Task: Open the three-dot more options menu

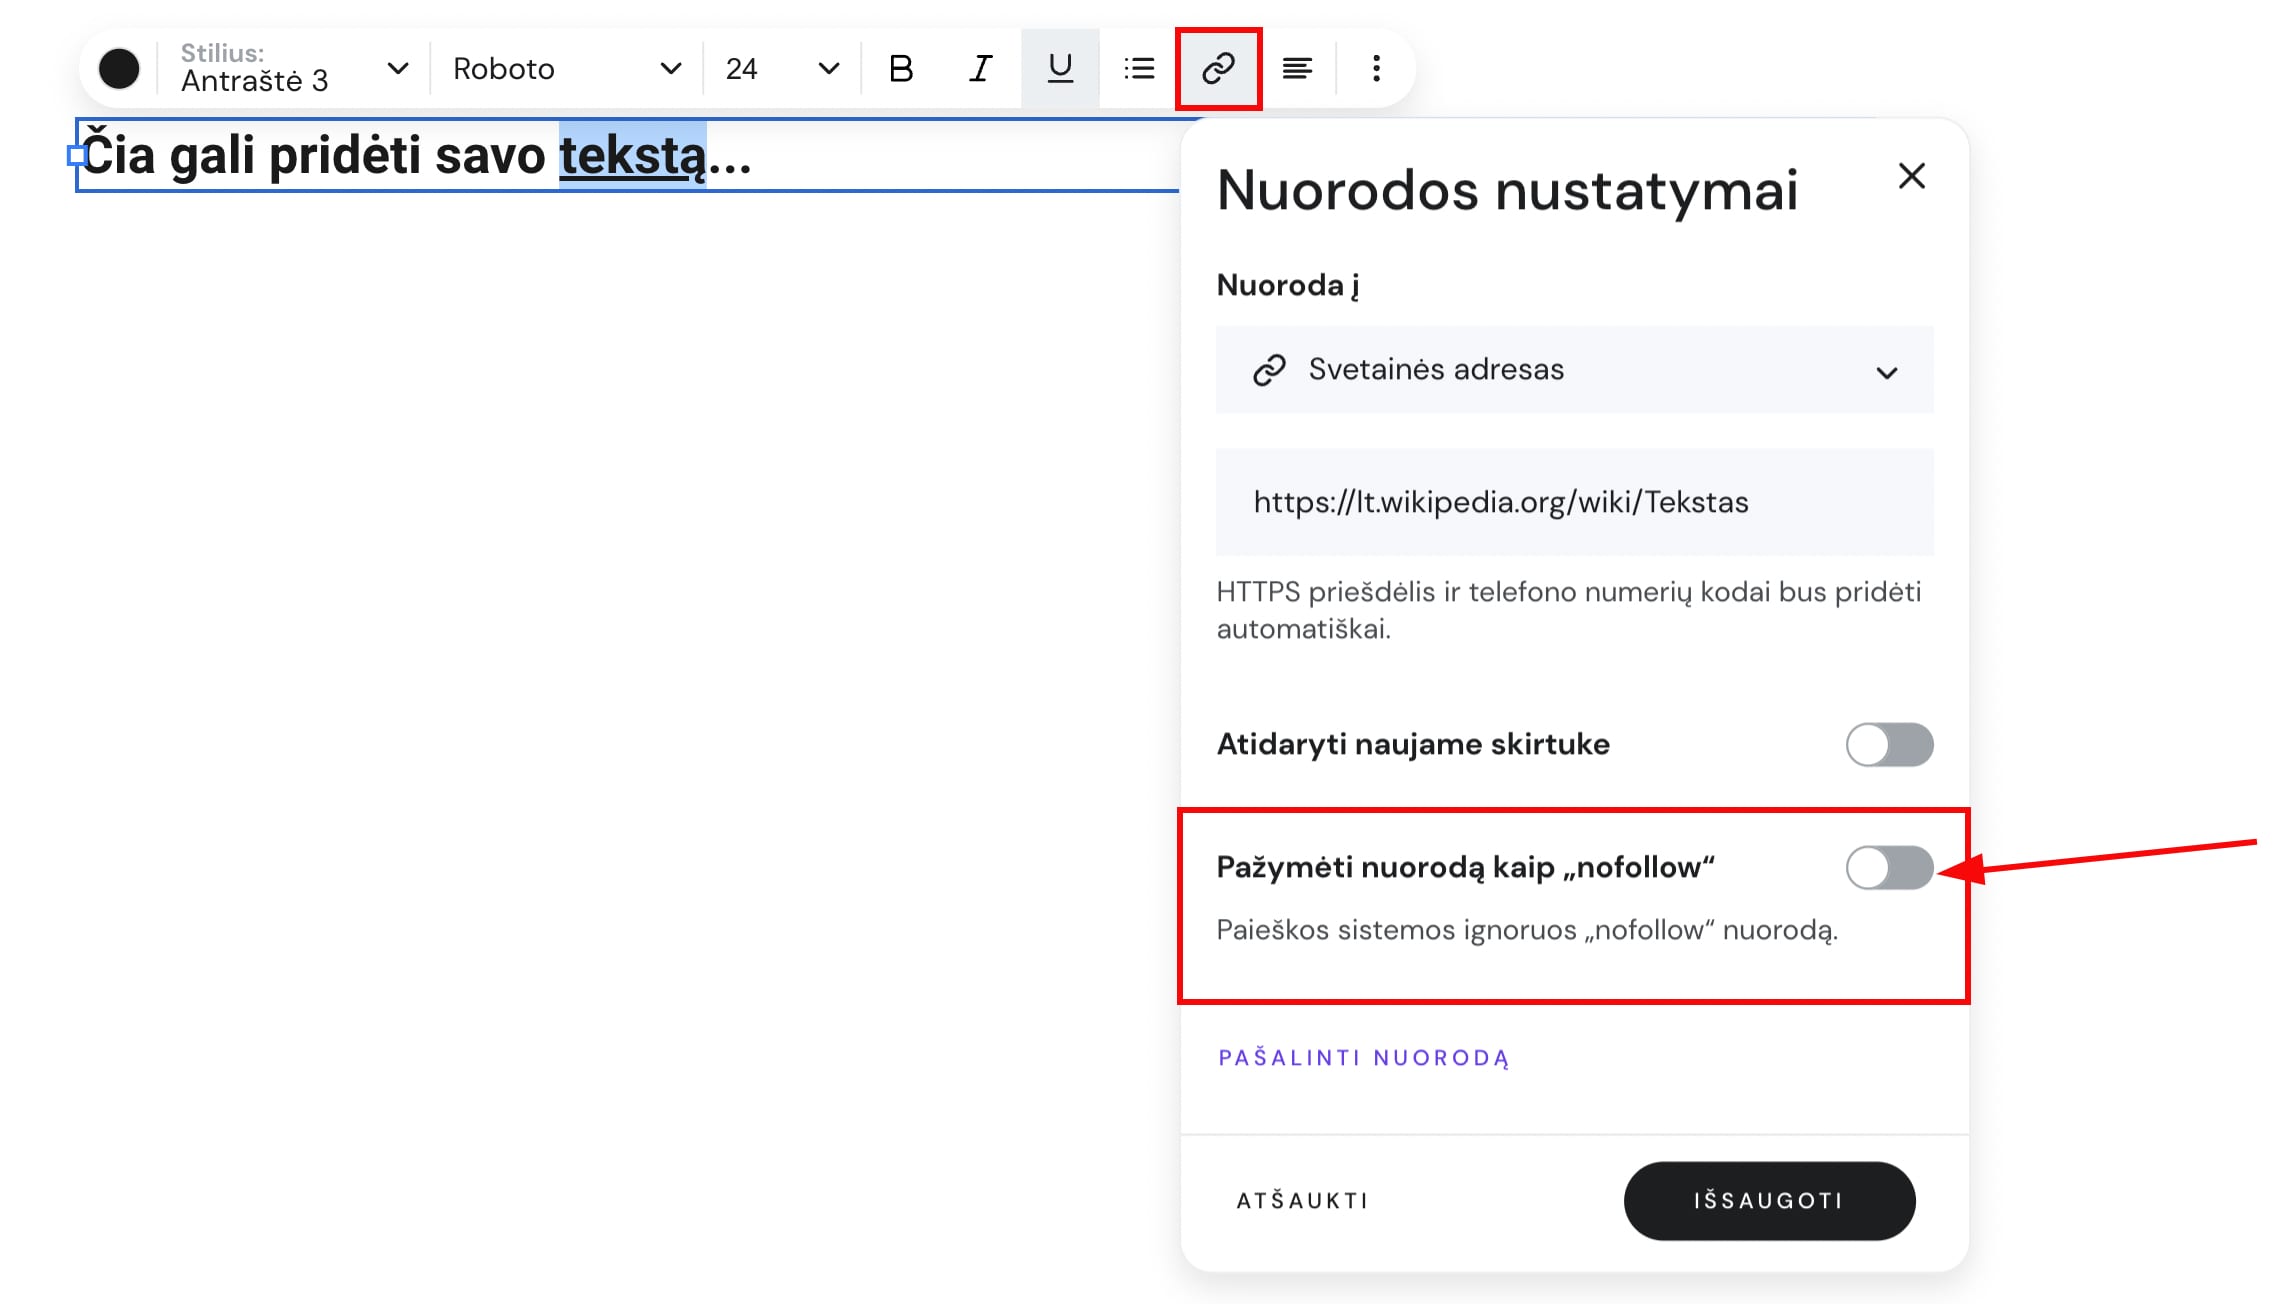Action: [1376, 69]
